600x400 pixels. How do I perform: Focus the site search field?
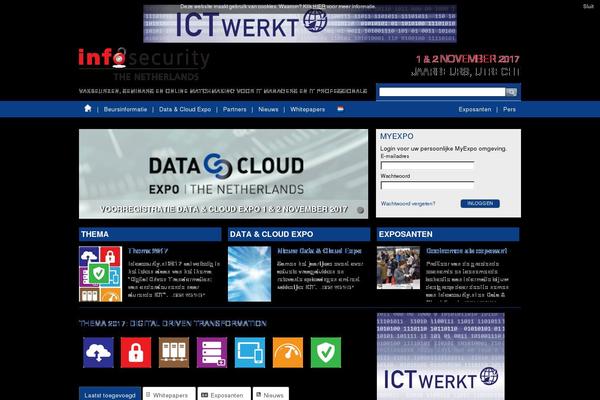[442, 92]
